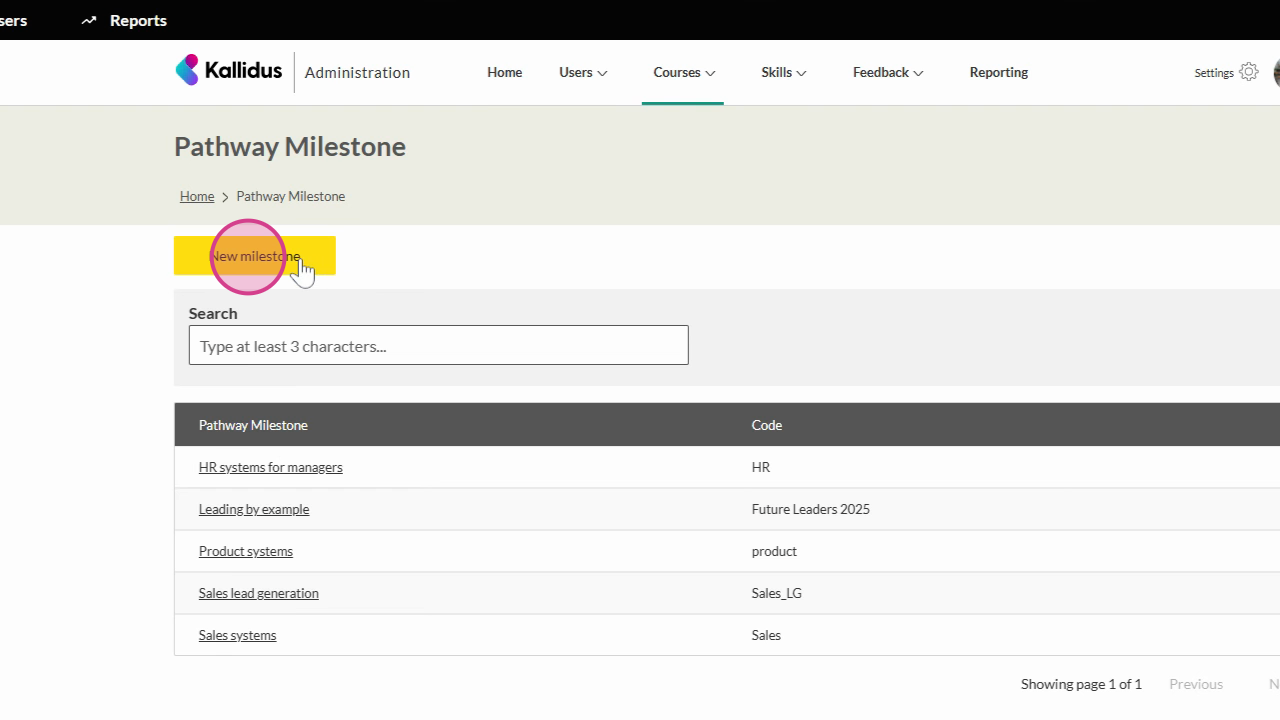
Task: Click the Home breadcrumb link
Action: coord(197,196)
